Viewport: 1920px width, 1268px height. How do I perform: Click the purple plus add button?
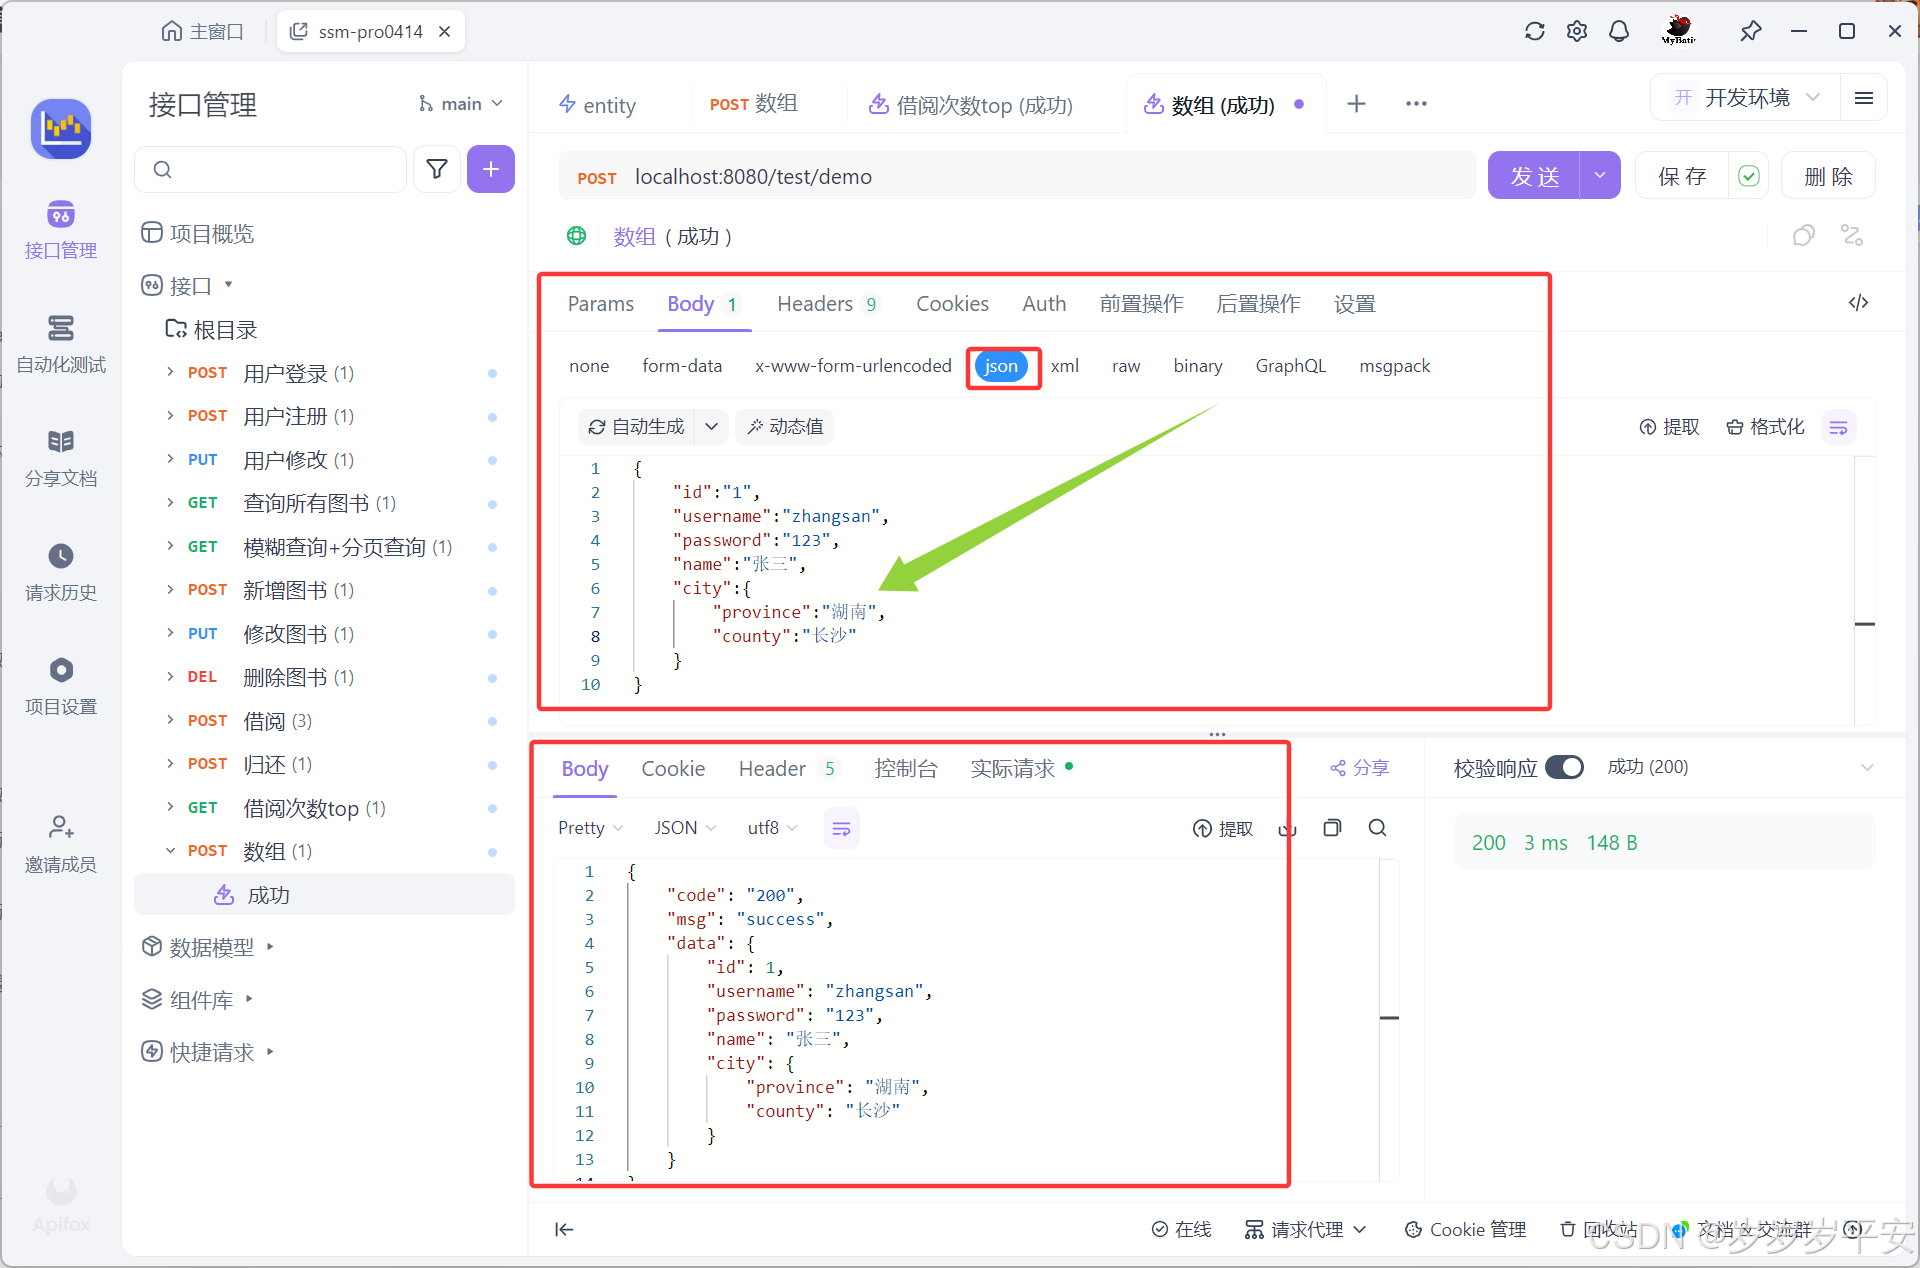click(490, 169)
